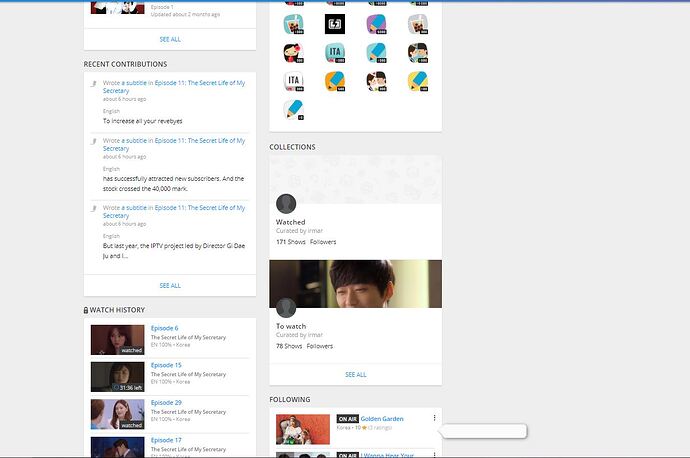Select the purple pencil badge
This screenshot has width=690, height=458.
click(376, 23)
